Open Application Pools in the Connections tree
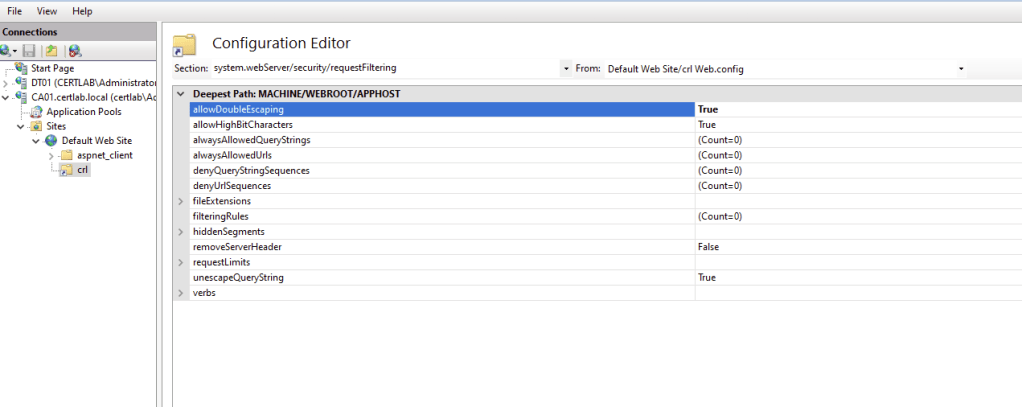1022x407 pixels. [84, 112]
